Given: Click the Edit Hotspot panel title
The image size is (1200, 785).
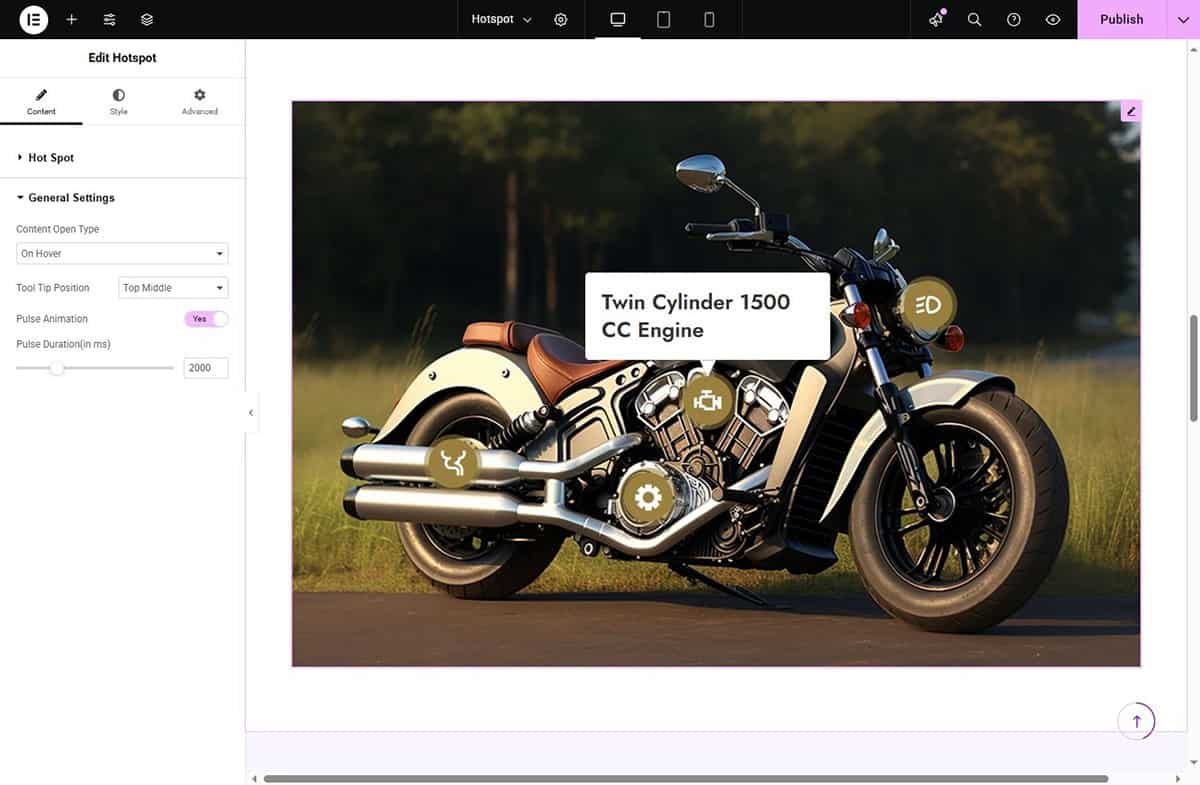Looking at the screenshot, I should (x=122, y=58).
